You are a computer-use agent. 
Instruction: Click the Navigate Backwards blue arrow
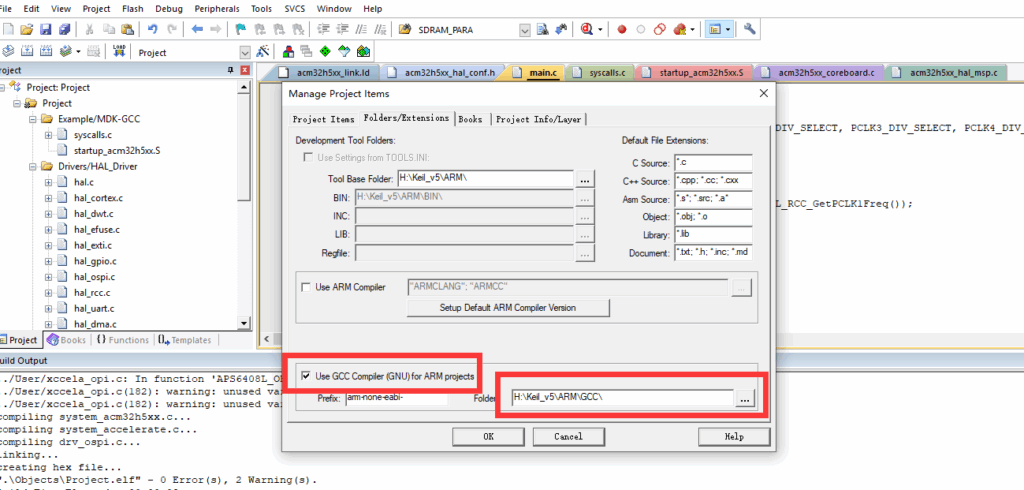coord(197,29)
